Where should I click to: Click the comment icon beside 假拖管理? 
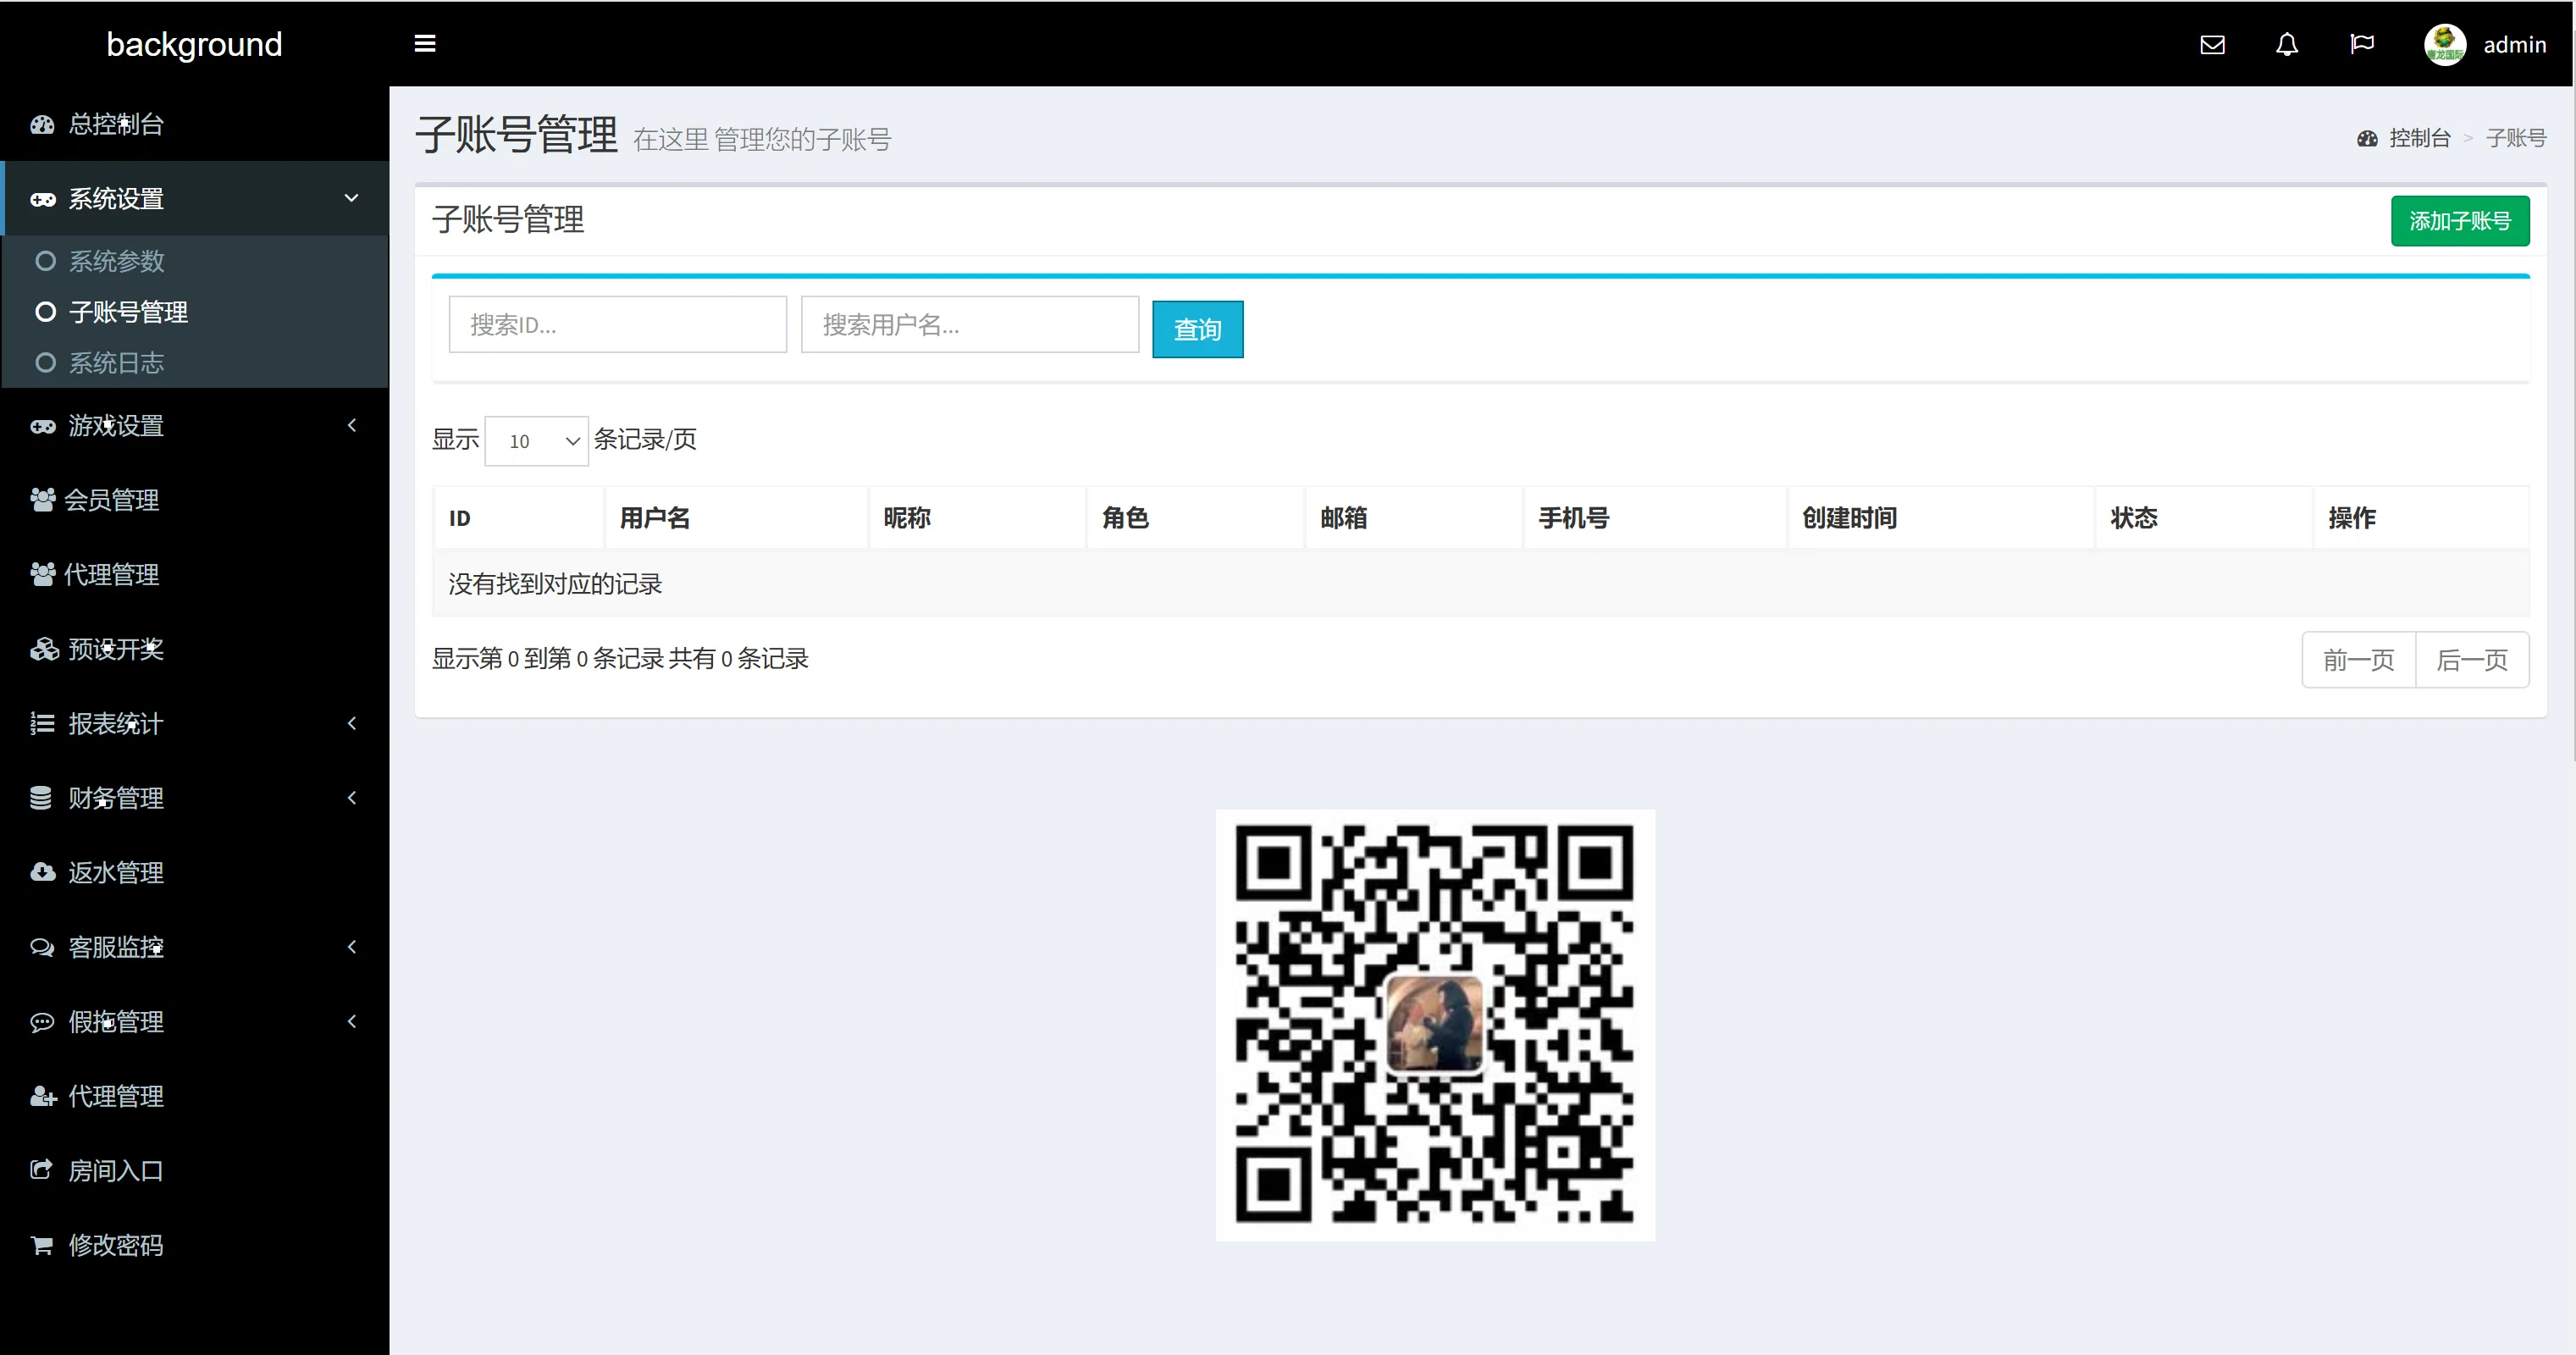pos(42,1022)
